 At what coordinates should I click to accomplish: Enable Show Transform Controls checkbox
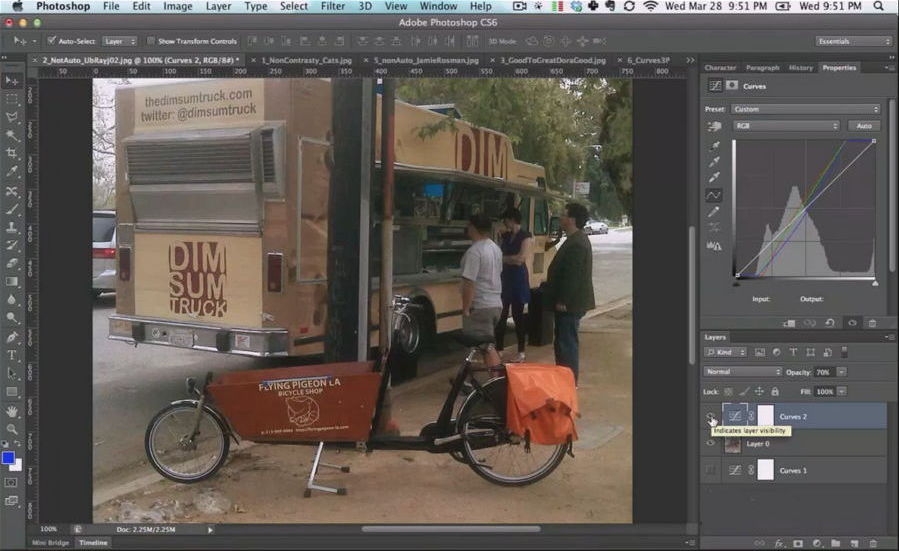point(151,41)
